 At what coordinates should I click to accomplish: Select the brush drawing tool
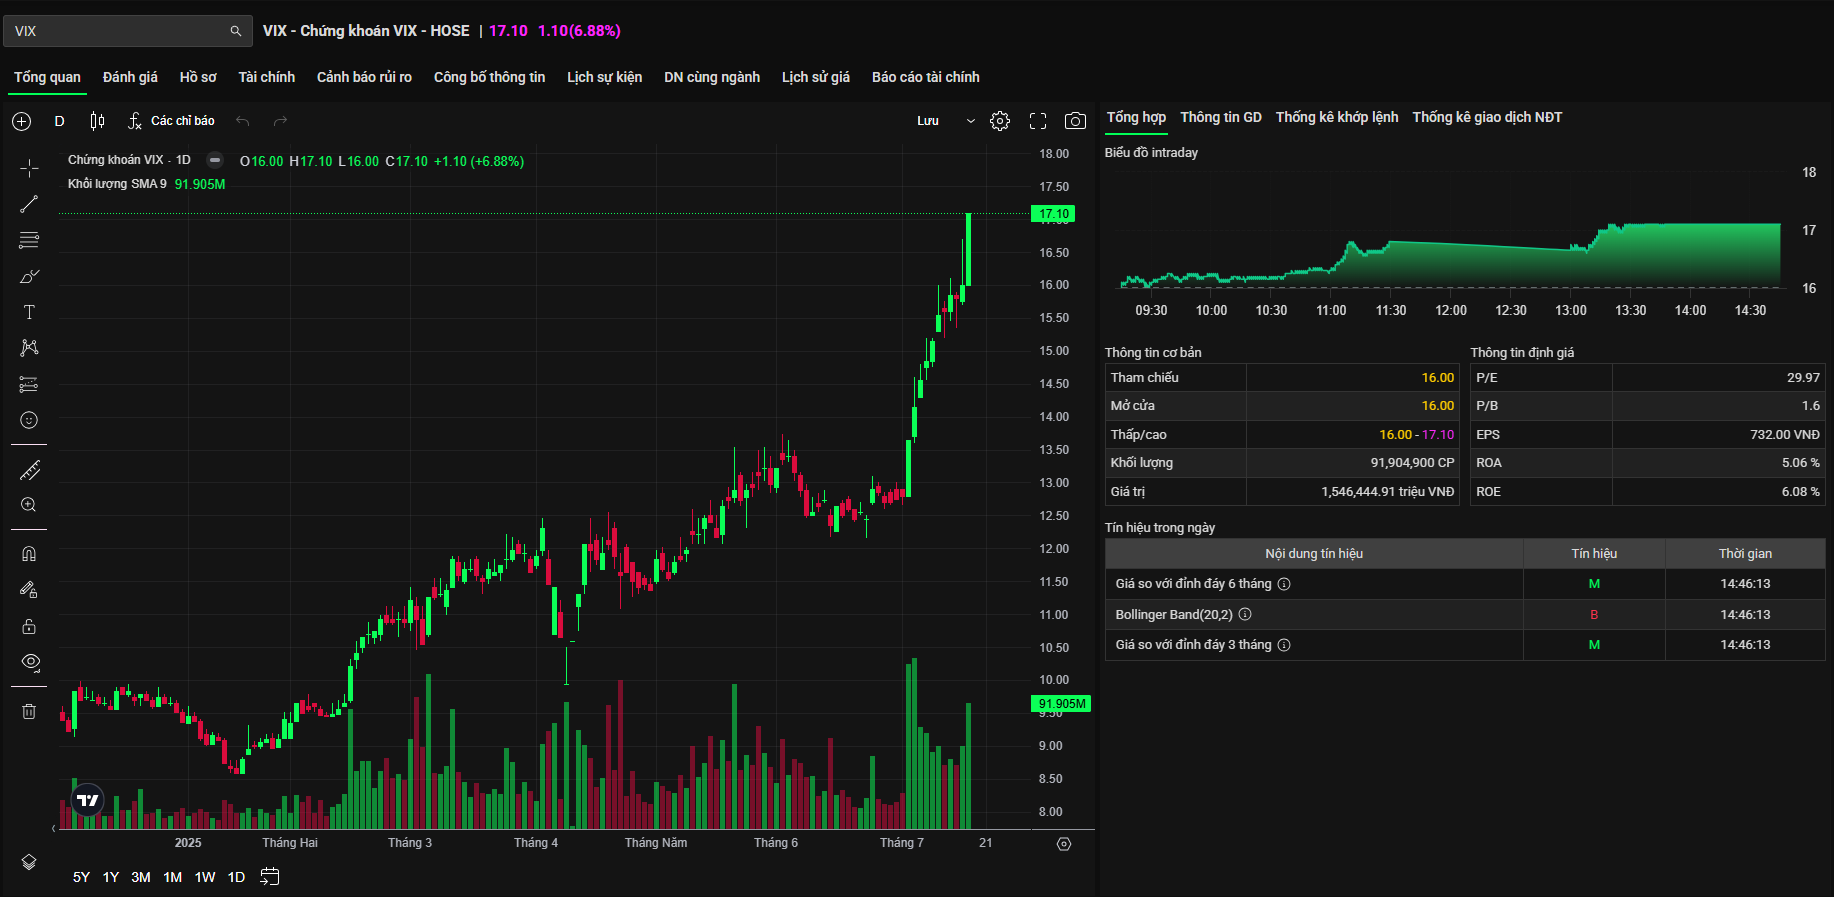click(29, 276)
